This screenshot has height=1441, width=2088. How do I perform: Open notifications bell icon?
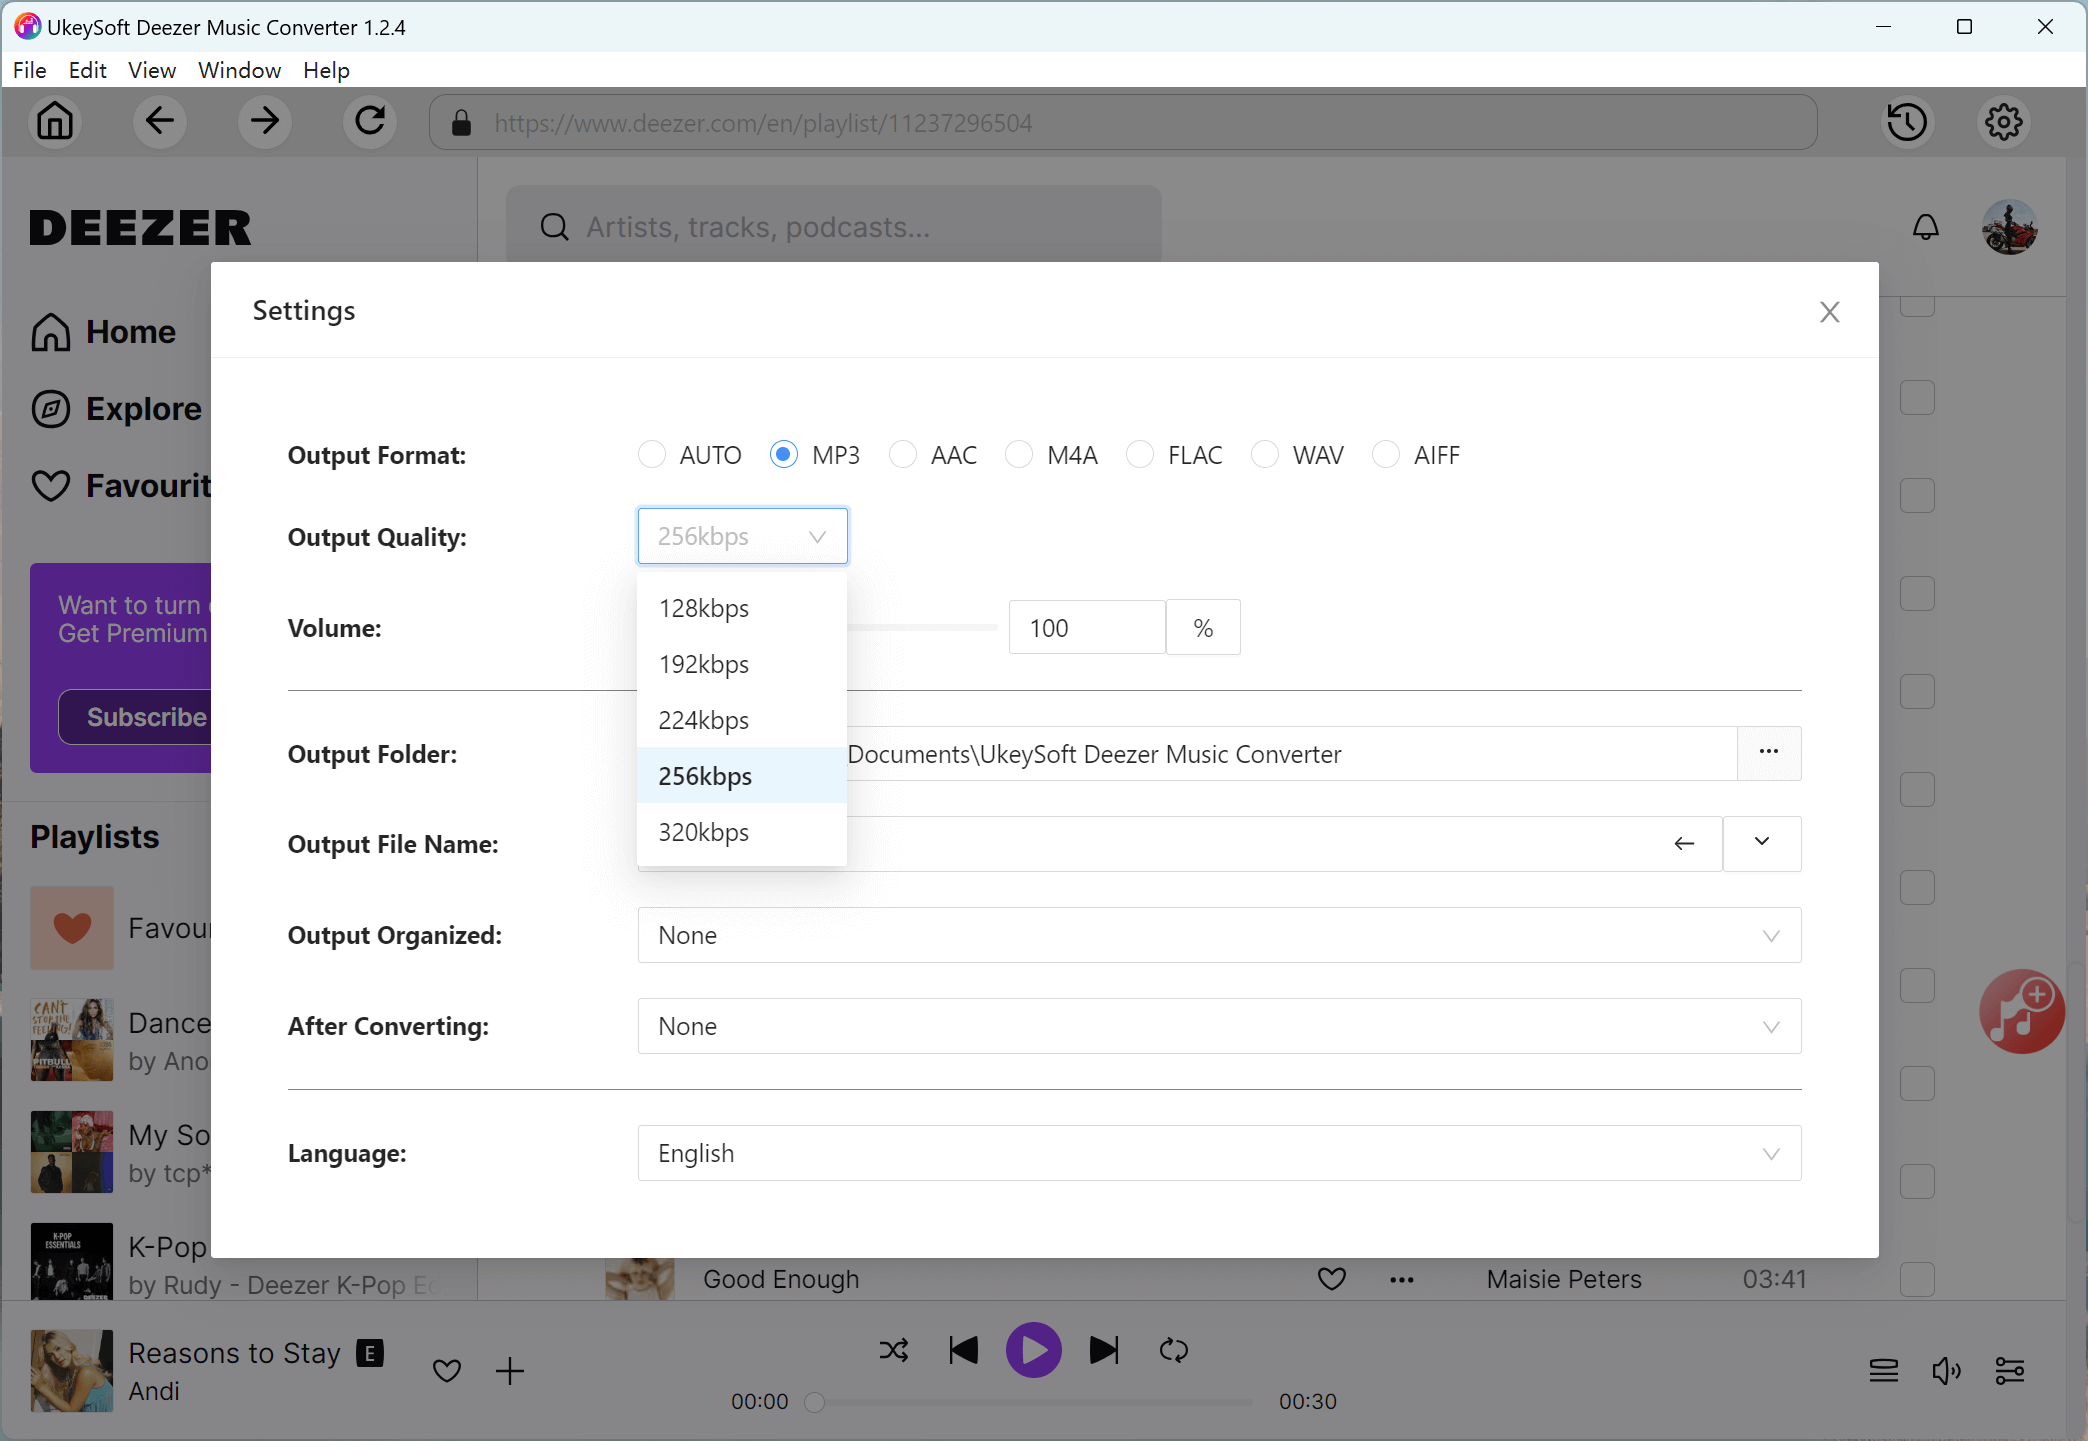[1925, 228]
